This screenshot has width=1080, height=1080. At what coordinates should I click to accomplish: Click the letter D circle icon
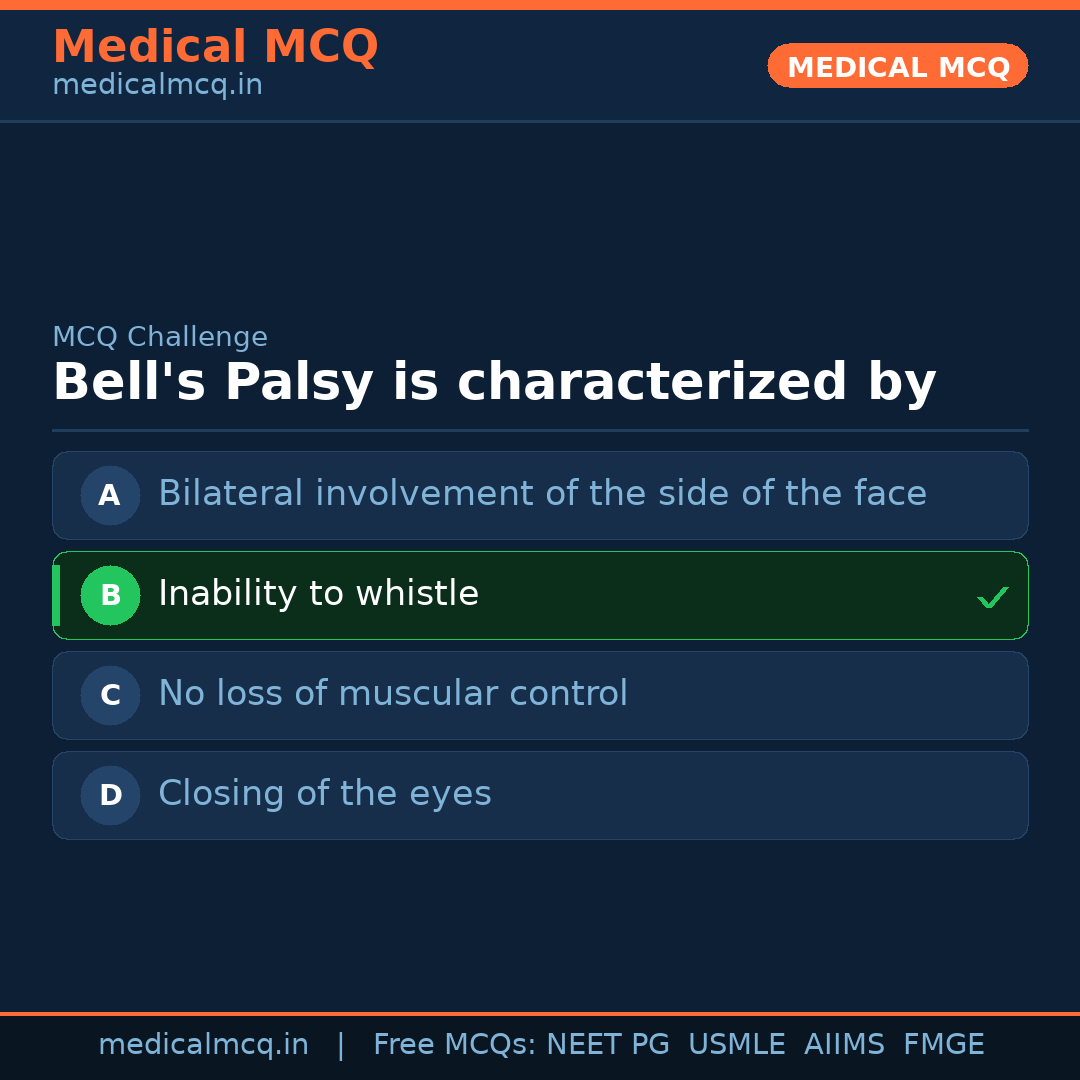110,795
